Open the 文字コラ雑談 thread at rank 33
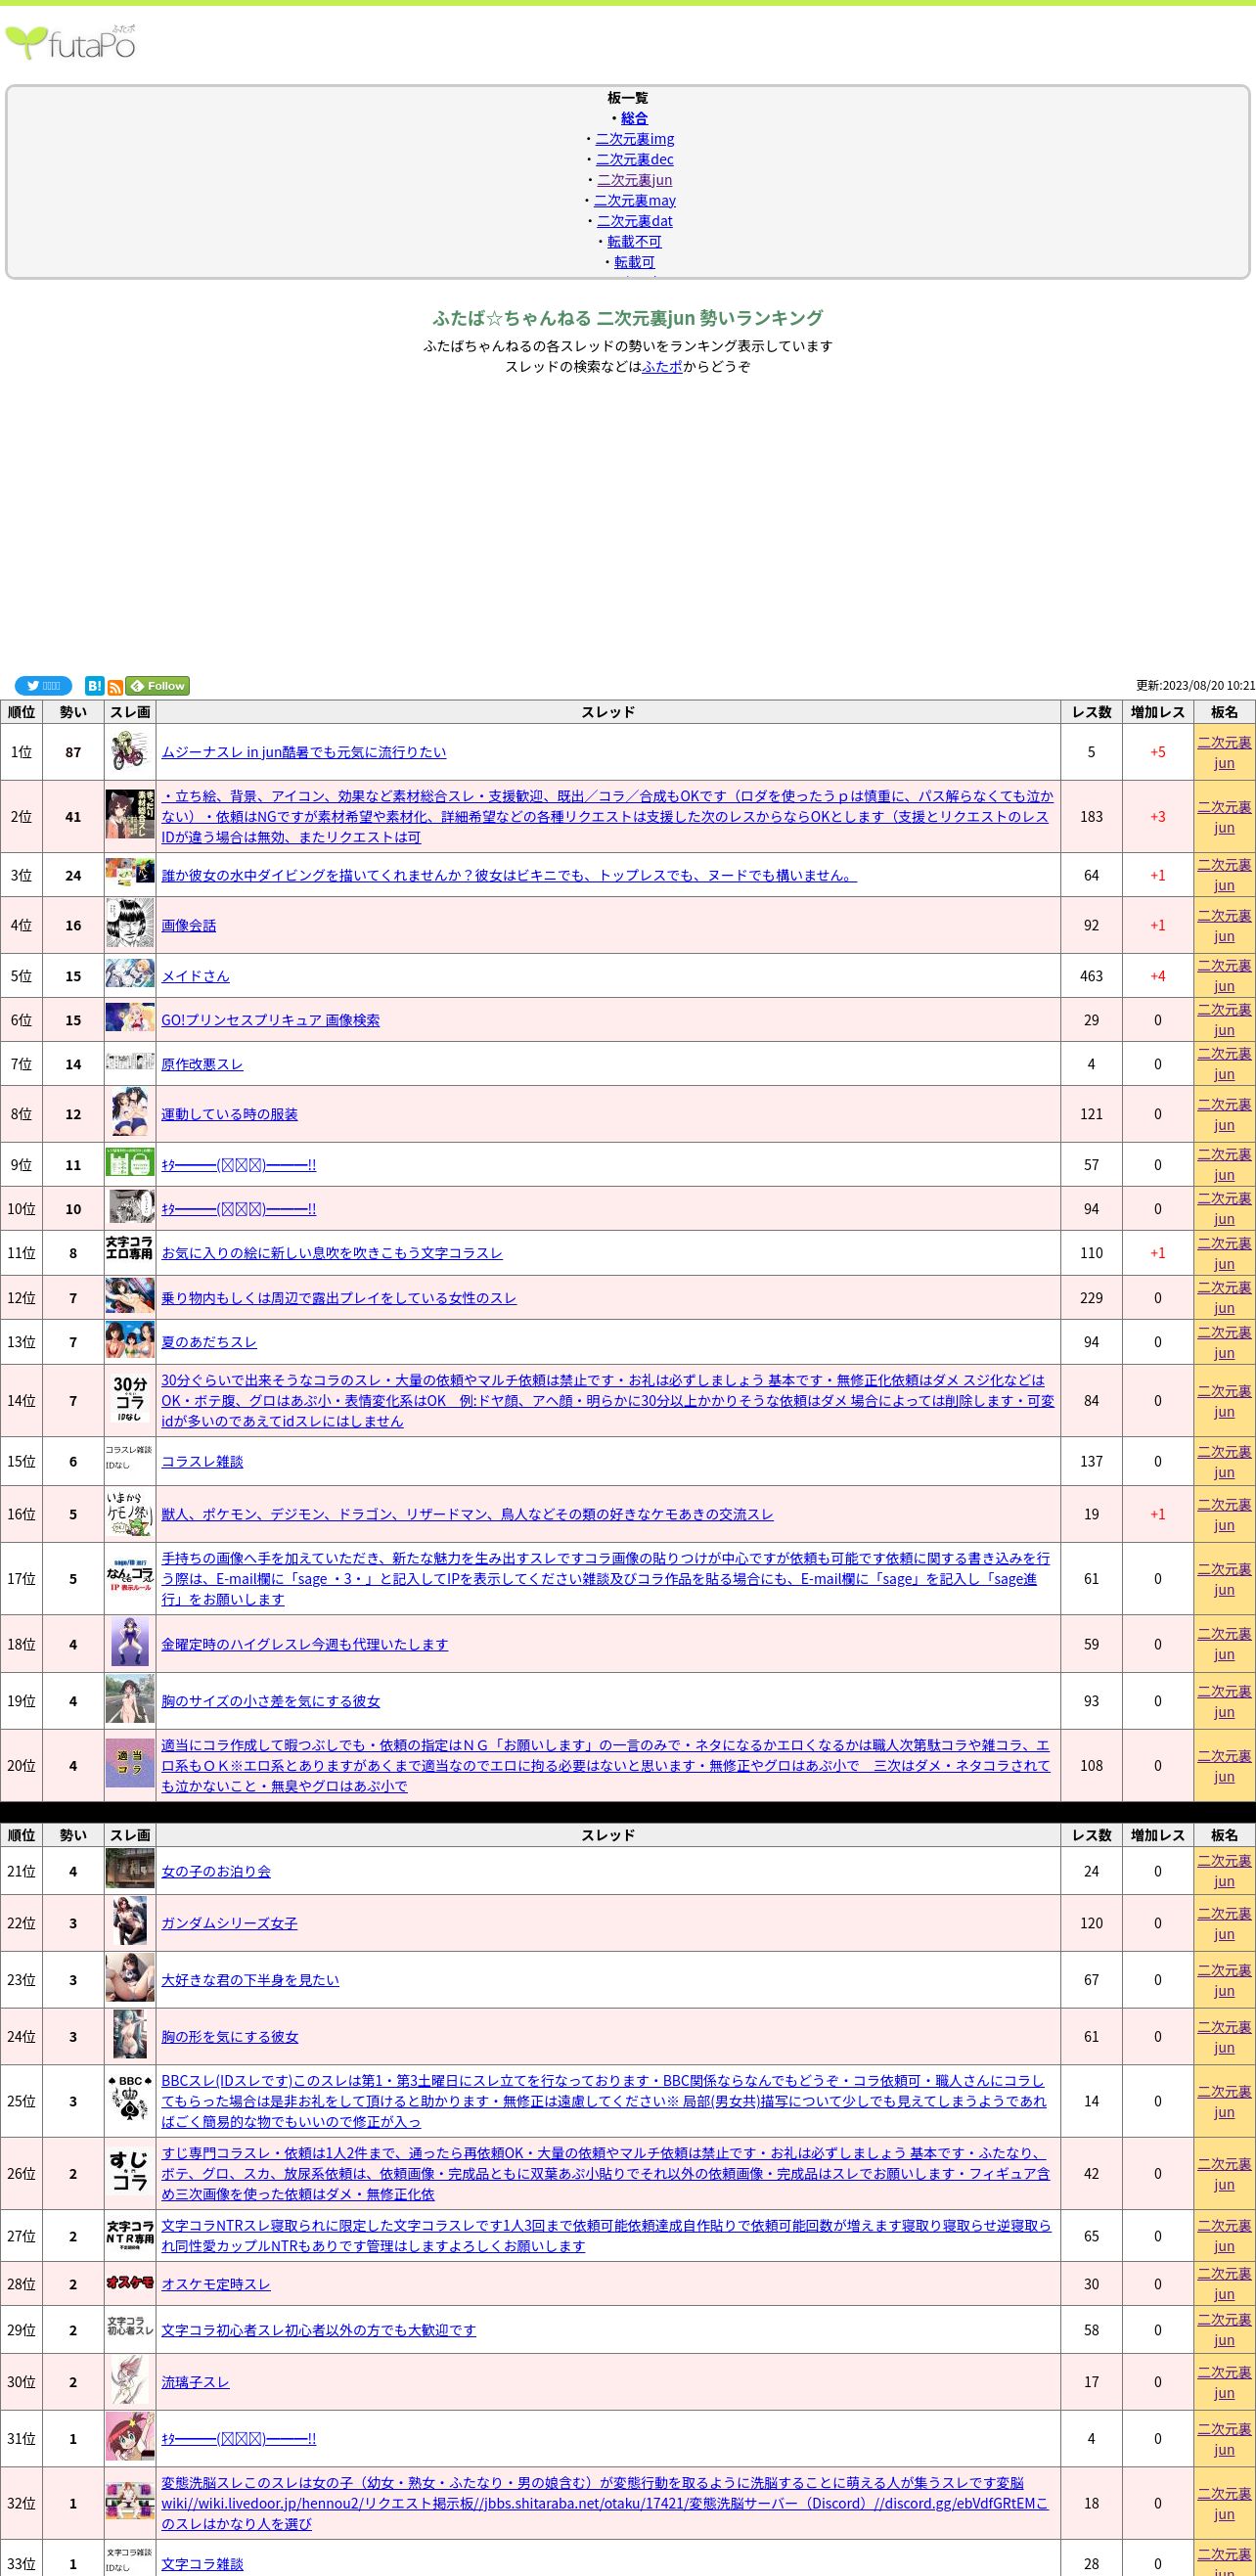1256x2576 pixels. (x=203, y=2564)
